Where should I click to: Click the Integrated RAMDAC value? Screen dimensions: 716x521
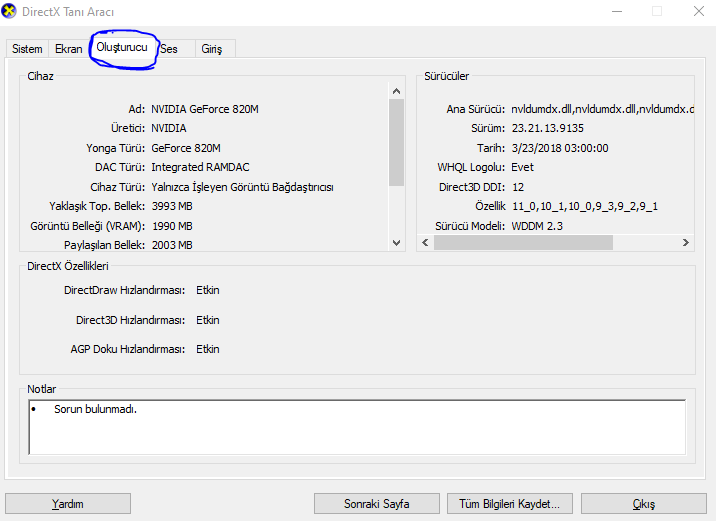pyautogui.click(x=200, y=167)
